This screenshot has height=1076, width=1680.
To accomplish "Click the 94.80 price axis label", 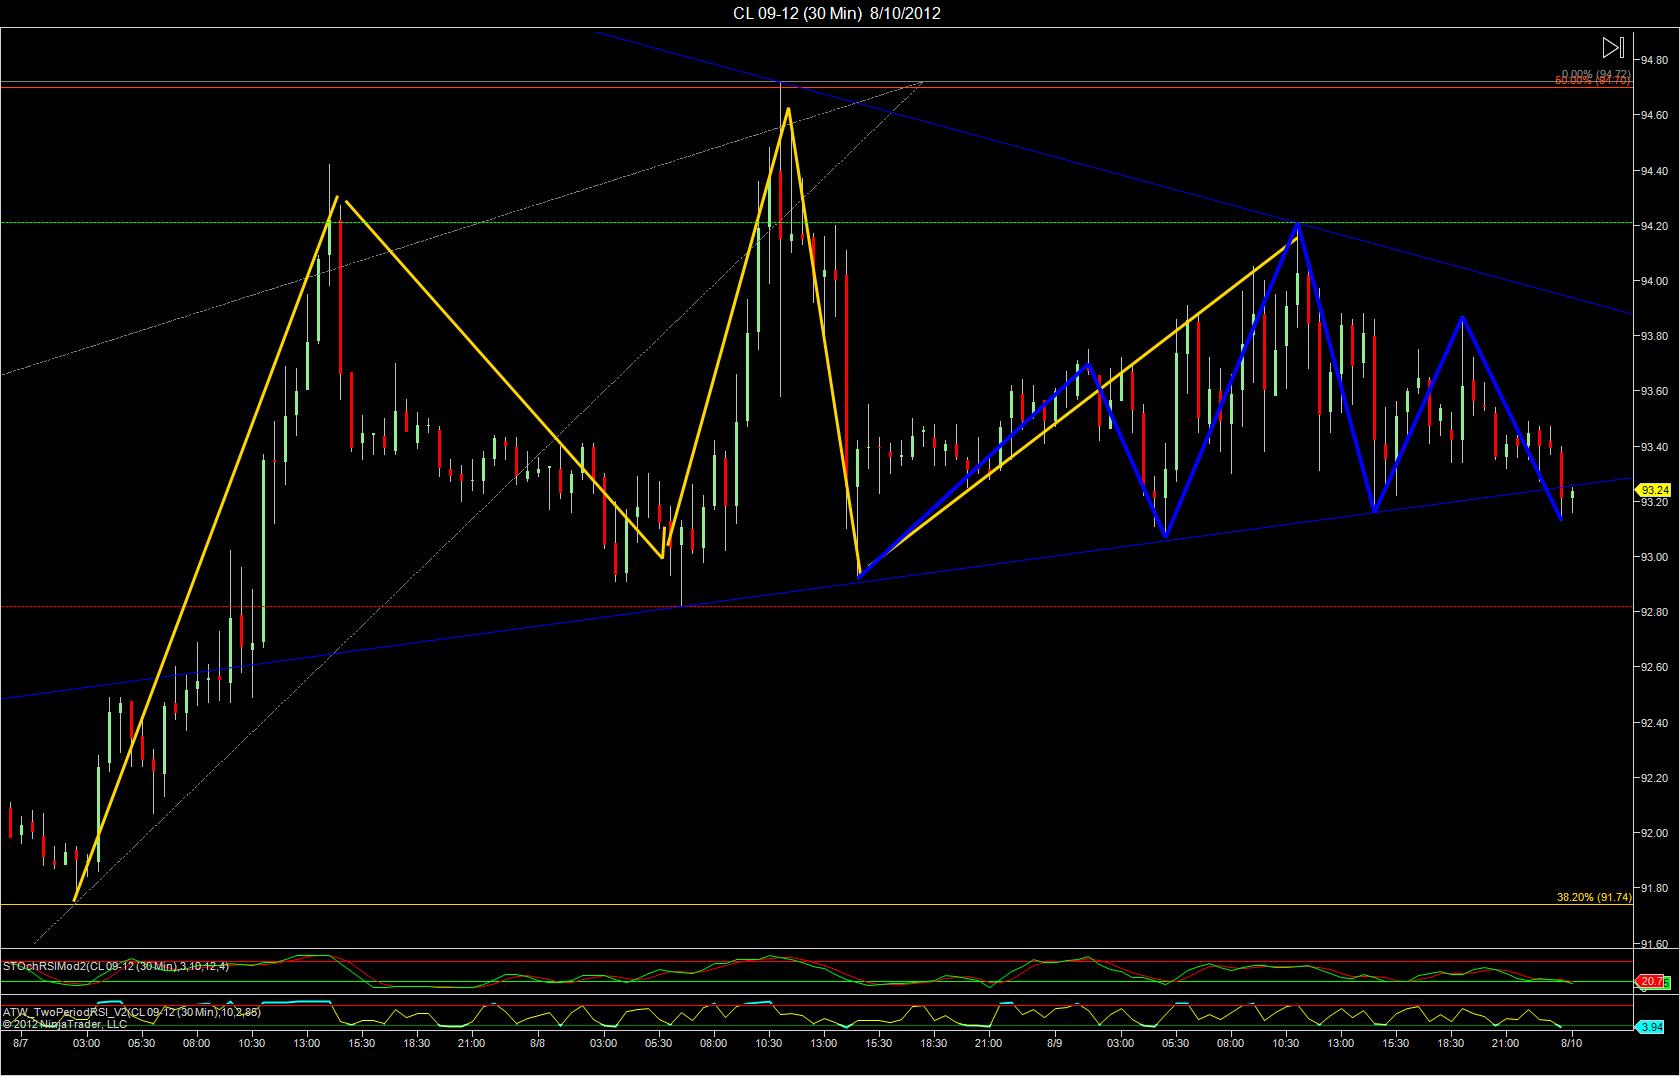I will click(x=1654, y=60).
